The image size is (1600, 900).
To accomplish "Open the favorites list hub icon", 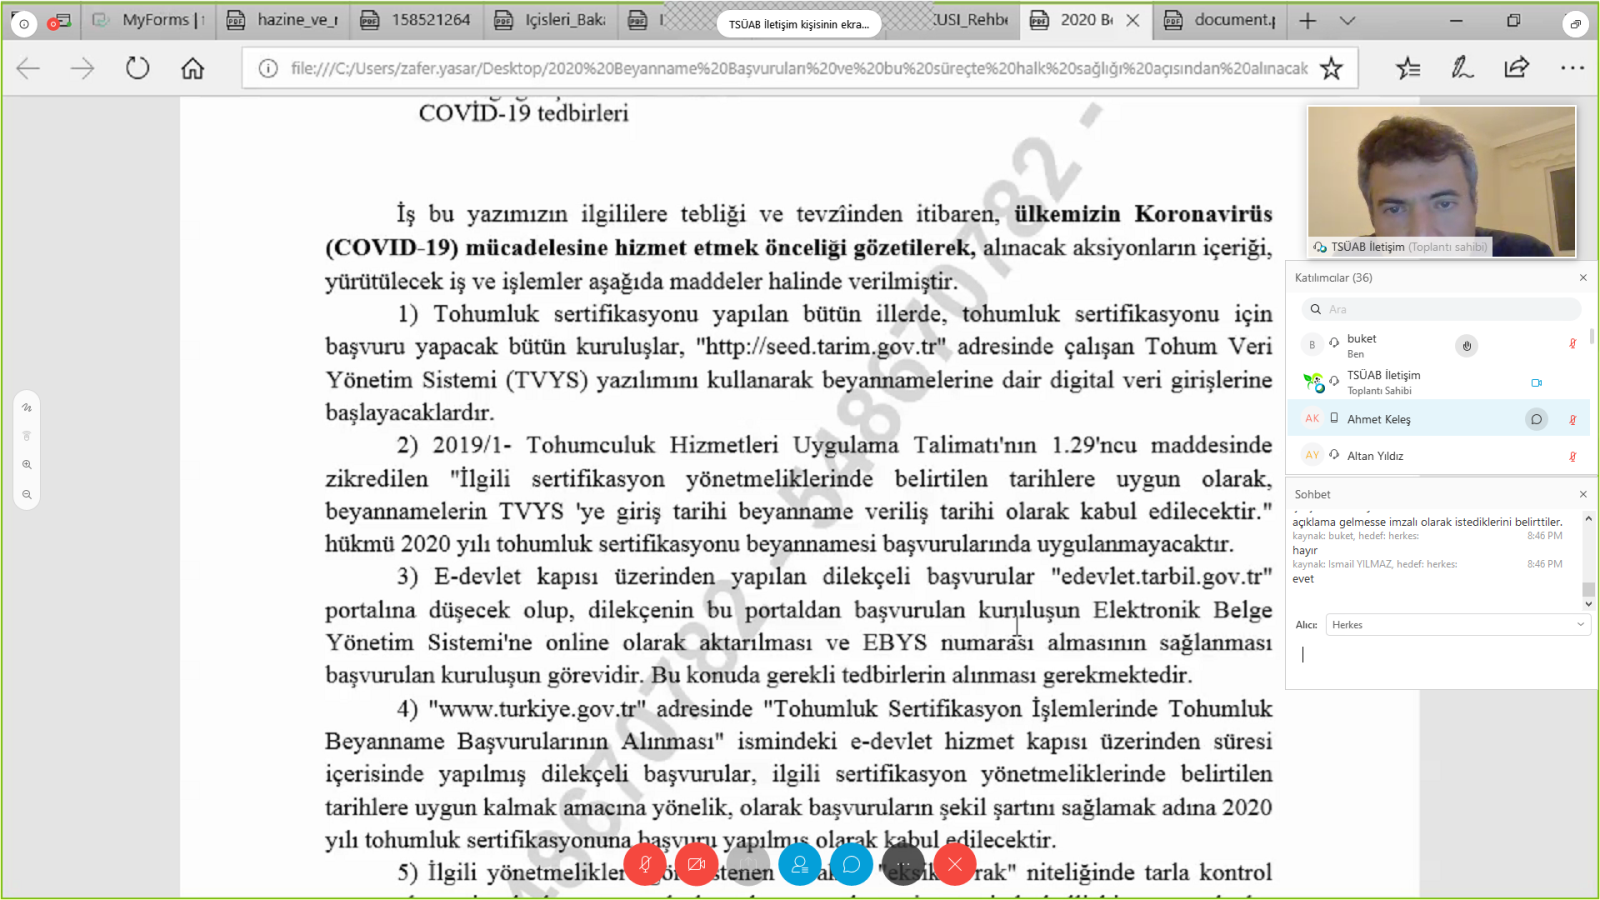I will pyautogui.click(x=1408, y=68).
